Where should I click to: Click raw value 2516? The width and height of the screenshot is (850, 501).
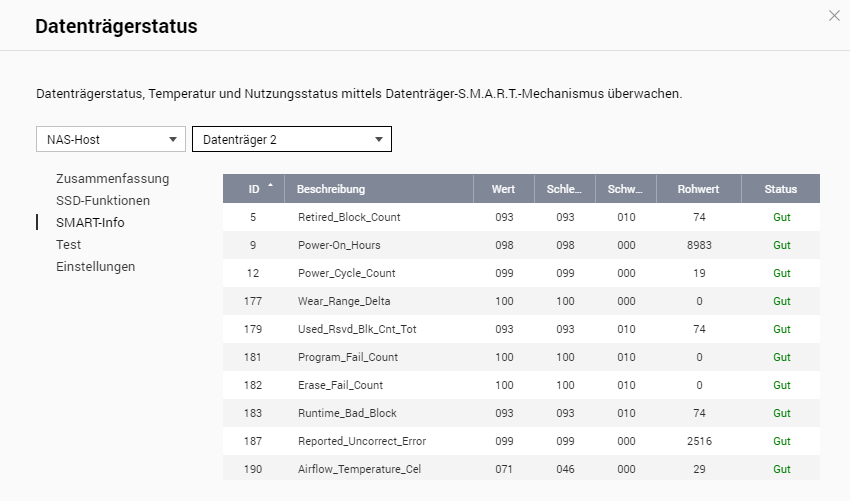click(699, 441)
